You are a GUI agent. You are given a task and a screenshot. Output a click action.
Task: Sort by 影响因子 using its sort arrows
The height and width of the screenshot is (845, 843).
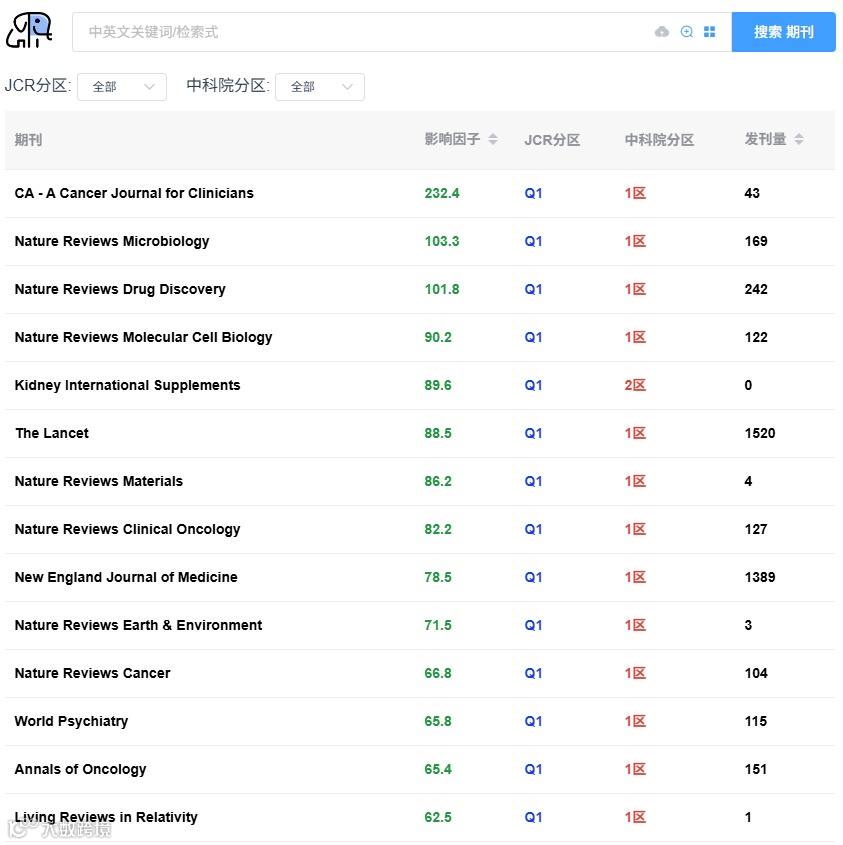tap(493, 140)
